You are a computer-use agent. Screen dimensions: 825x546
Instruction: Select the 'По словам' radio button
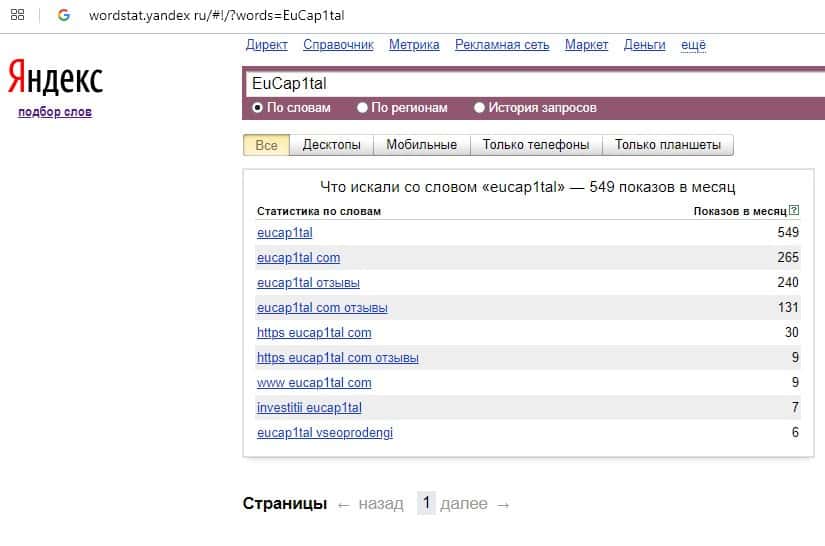pyautogui.click(x=257, y=108)
